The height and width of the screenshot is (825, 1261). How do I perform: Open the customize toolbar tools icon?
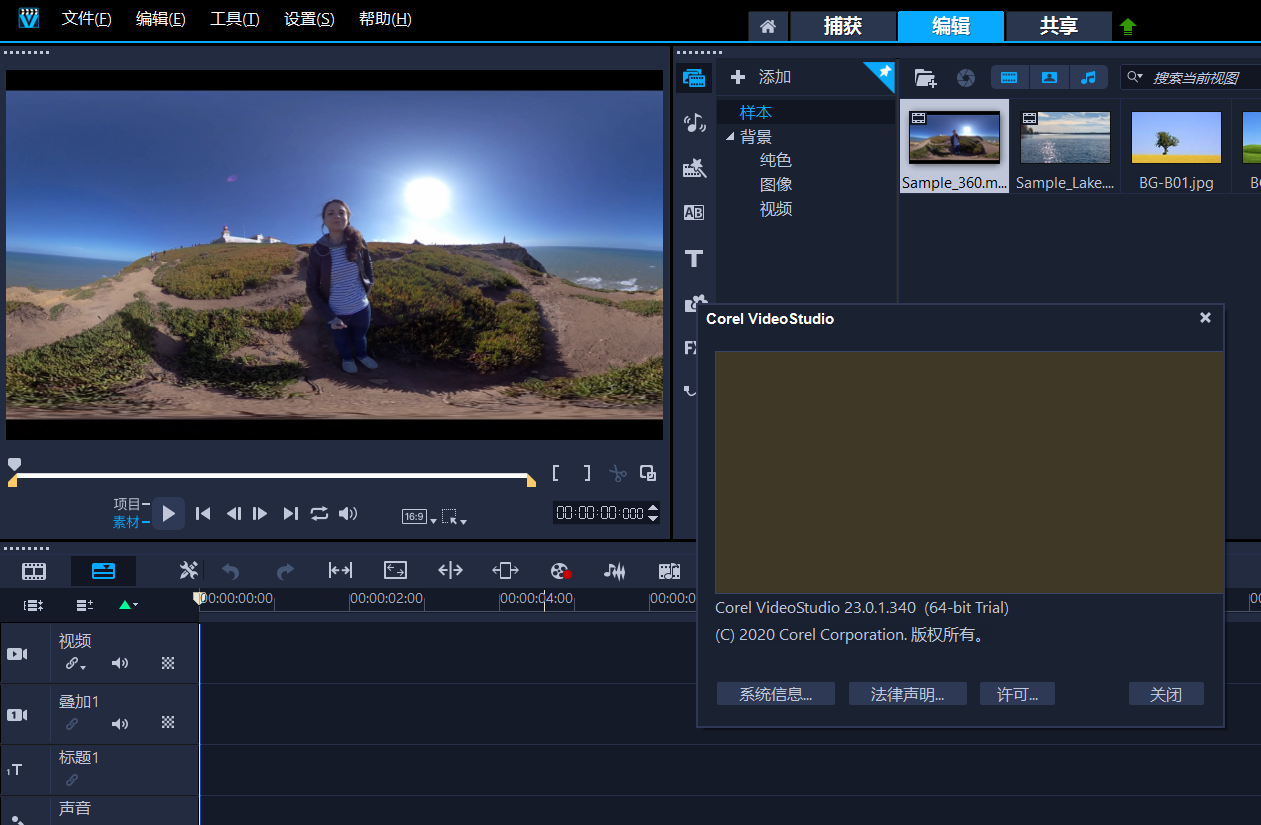pos(188,570)
